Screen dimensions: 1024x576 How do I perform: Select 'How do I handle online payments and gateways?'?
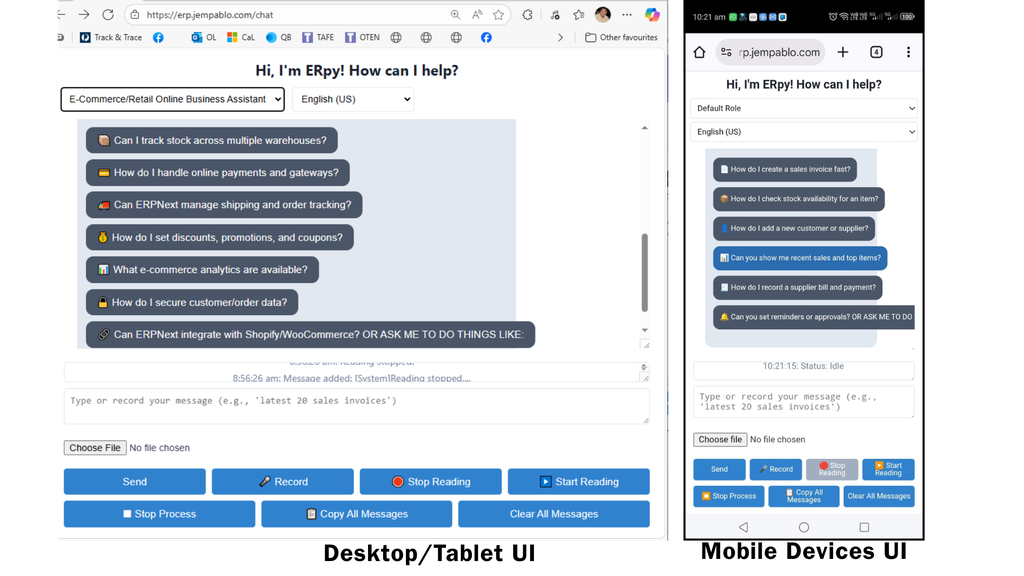pos(217,172)
